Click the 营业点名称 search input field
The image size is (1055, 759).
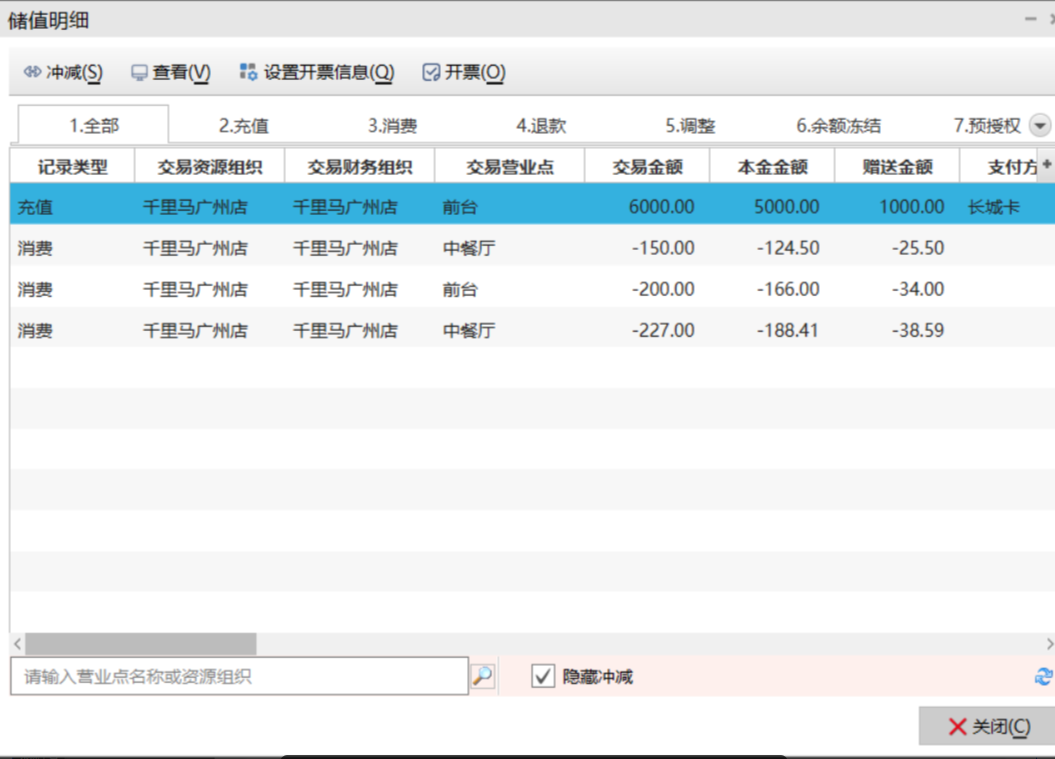pyautogui.click(x=239, y=677)
